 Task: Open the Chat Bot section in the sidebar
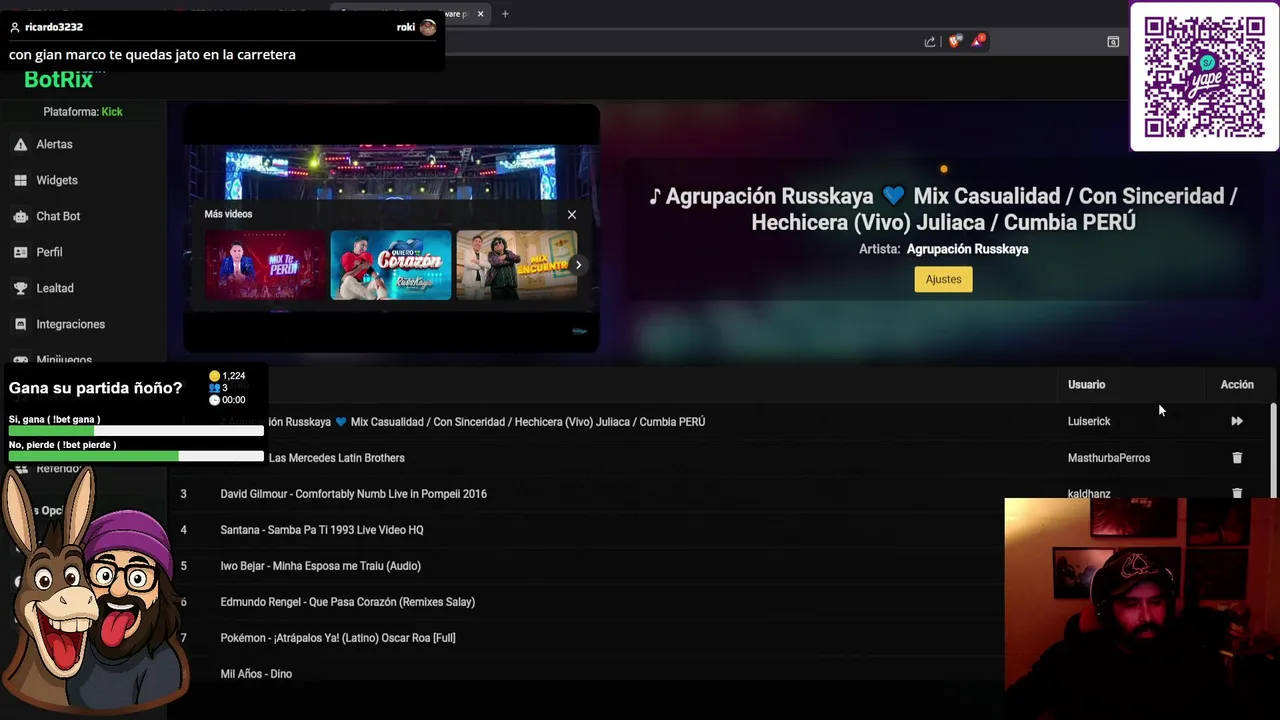[x=58, y=216]
